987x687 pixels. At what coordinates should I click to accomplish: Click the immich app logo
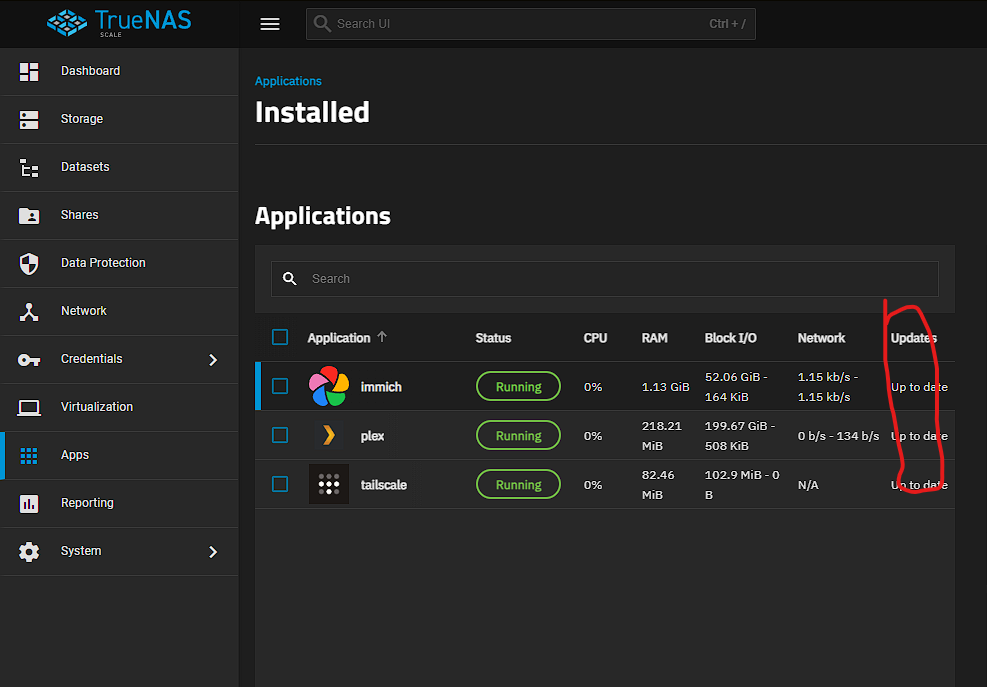point(329,386)
